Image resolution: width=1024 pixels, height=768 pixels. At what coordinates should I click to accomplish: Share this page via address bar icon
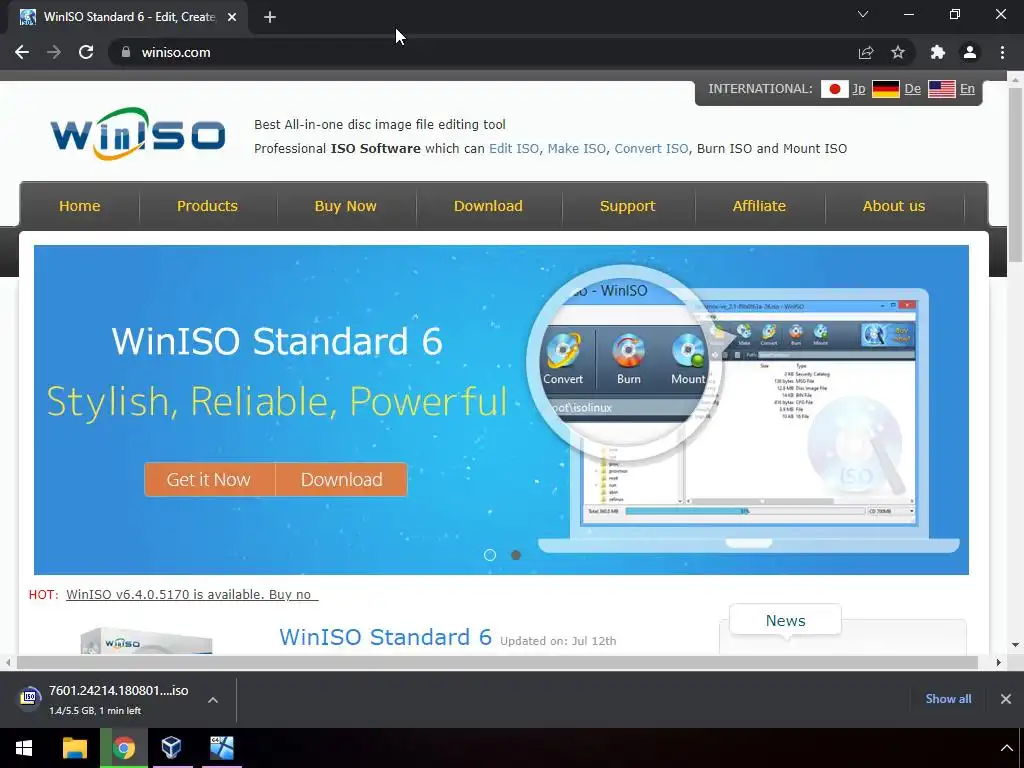(x=866, y=52)
